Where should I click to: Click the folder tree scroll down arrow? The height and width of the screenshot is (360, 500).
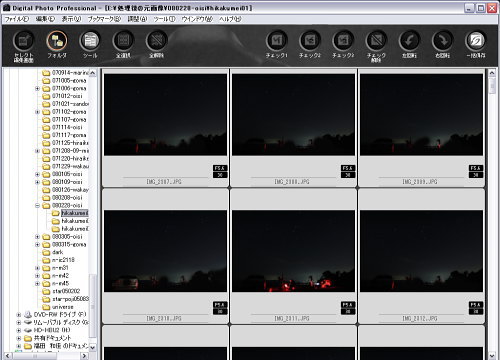click(x=92, y=347)
